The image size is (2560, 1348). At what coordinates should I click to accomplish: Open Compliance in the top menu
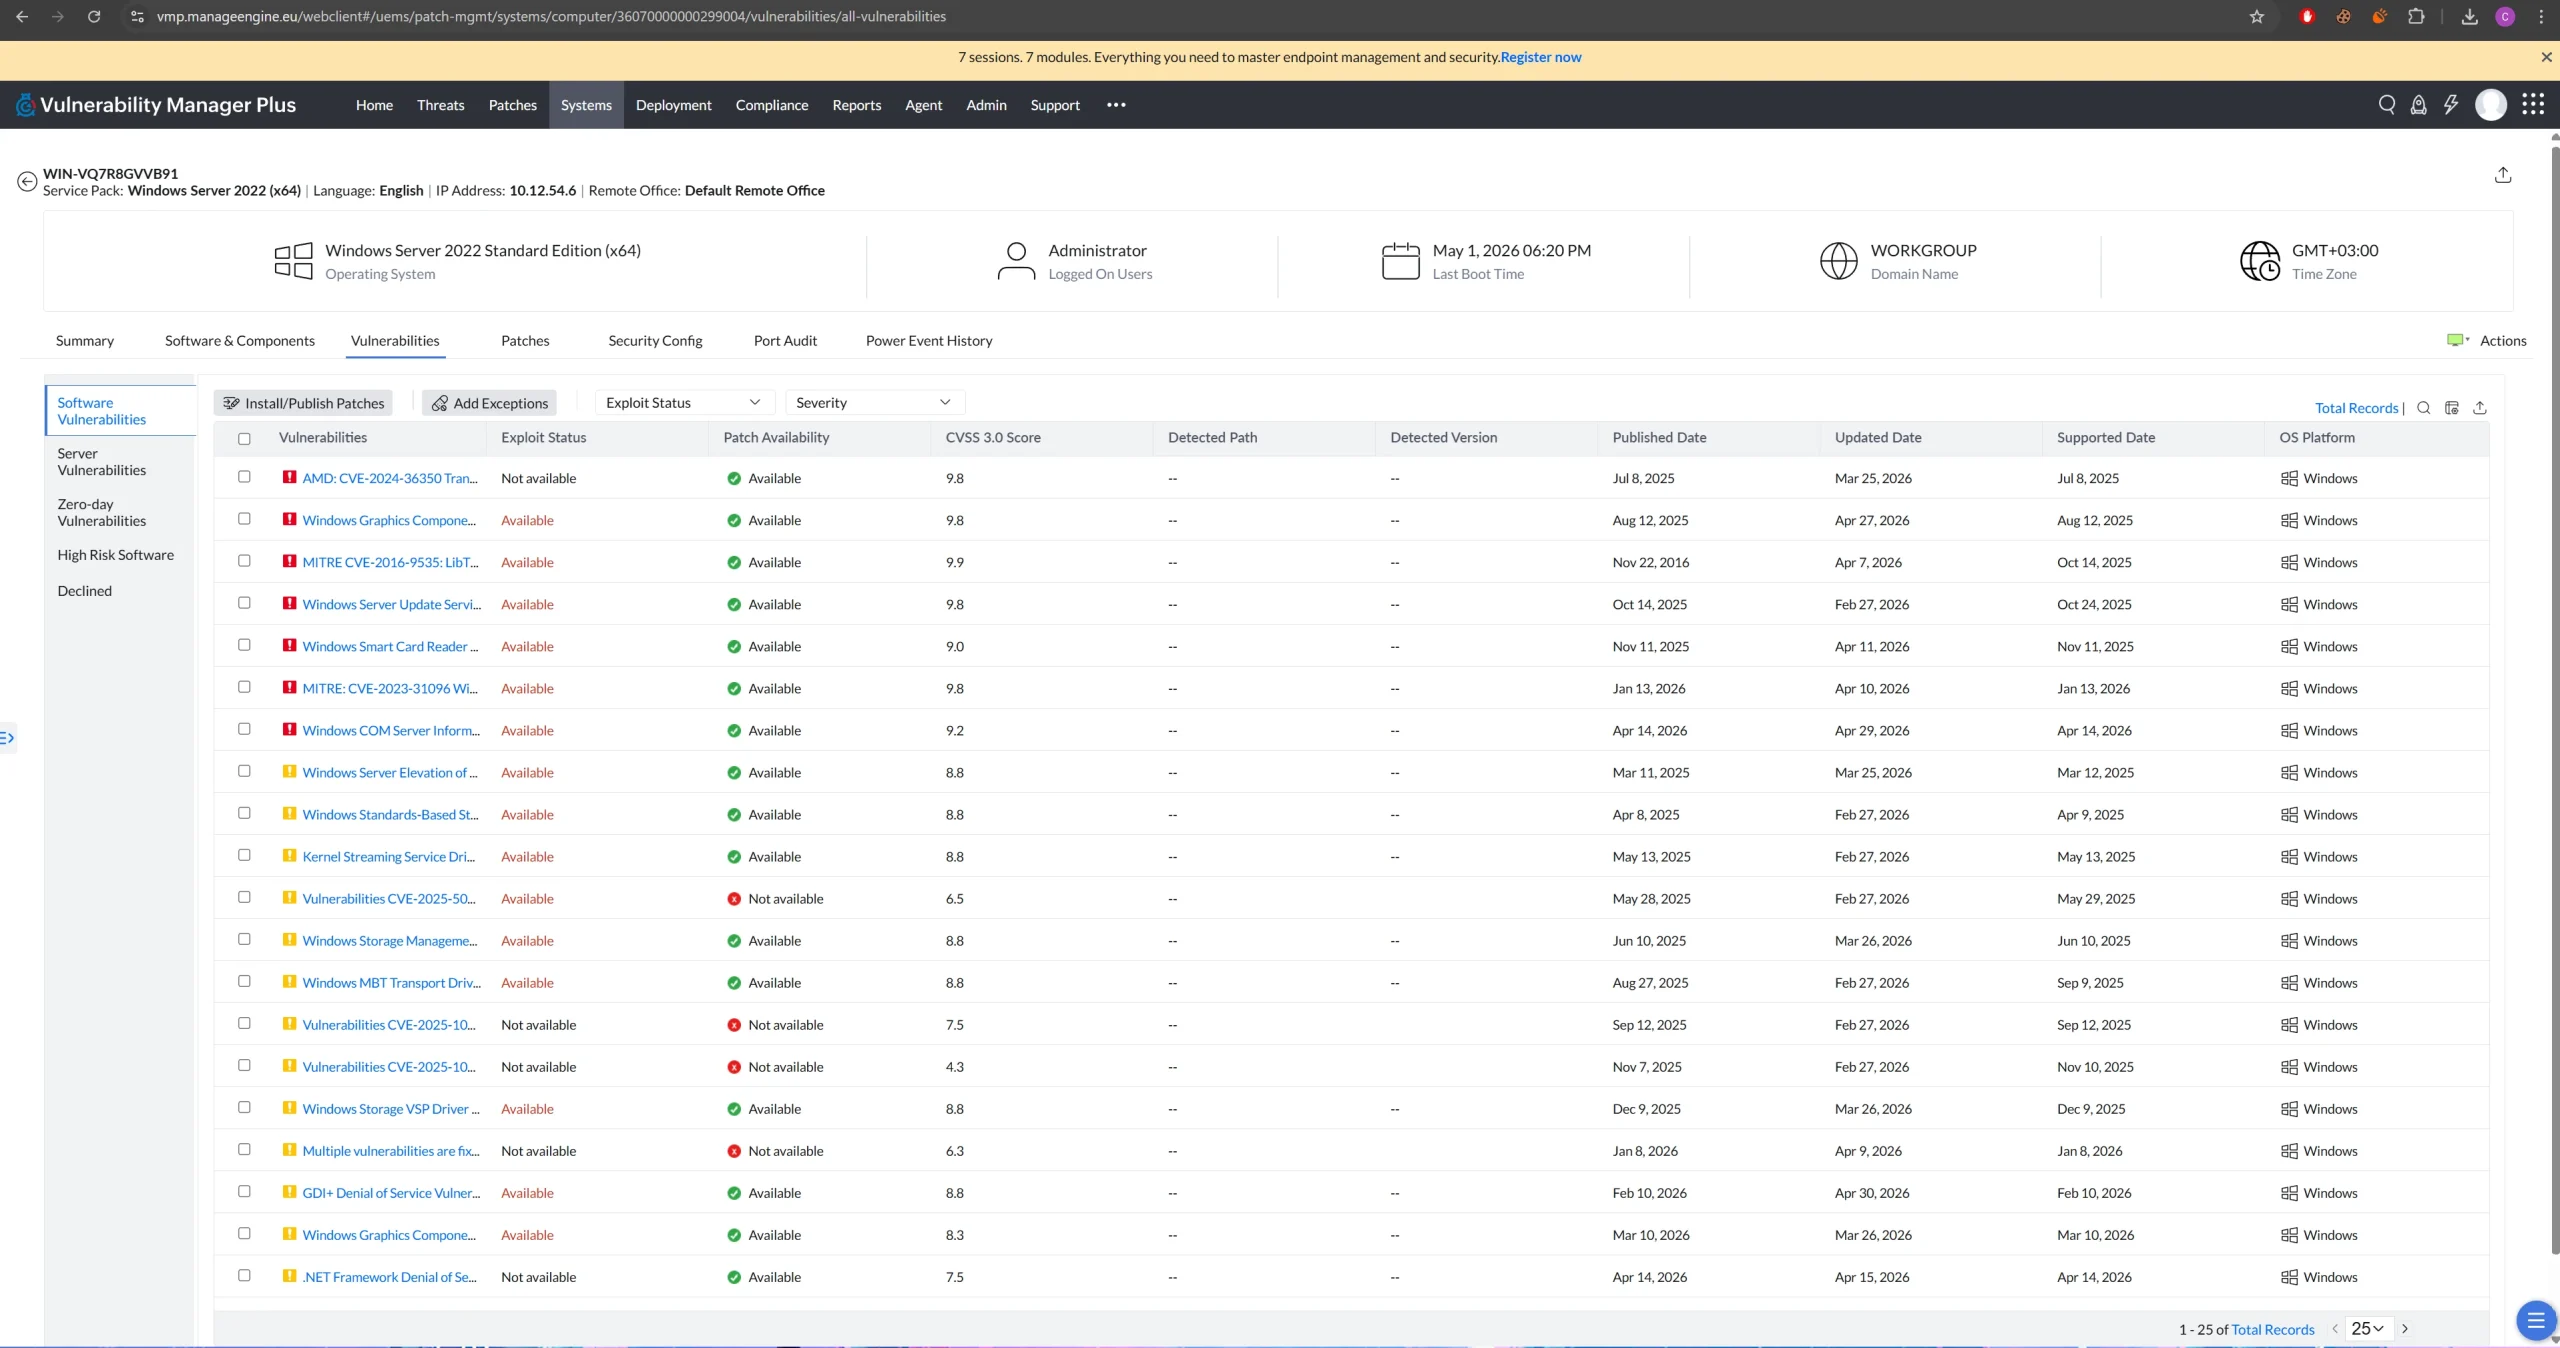click(x=772, y=104)
